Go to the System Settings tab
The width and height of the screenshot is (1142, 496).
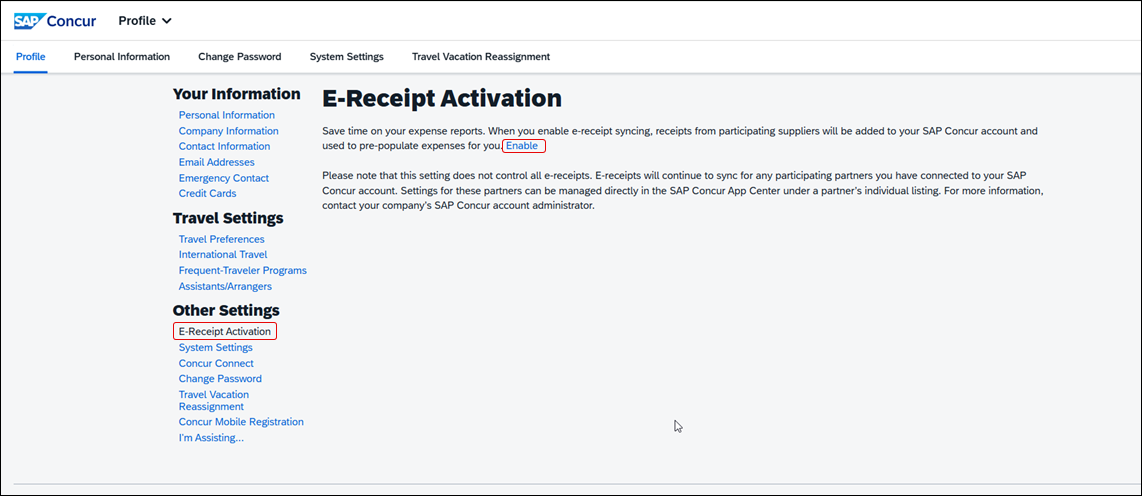(347, 56)
